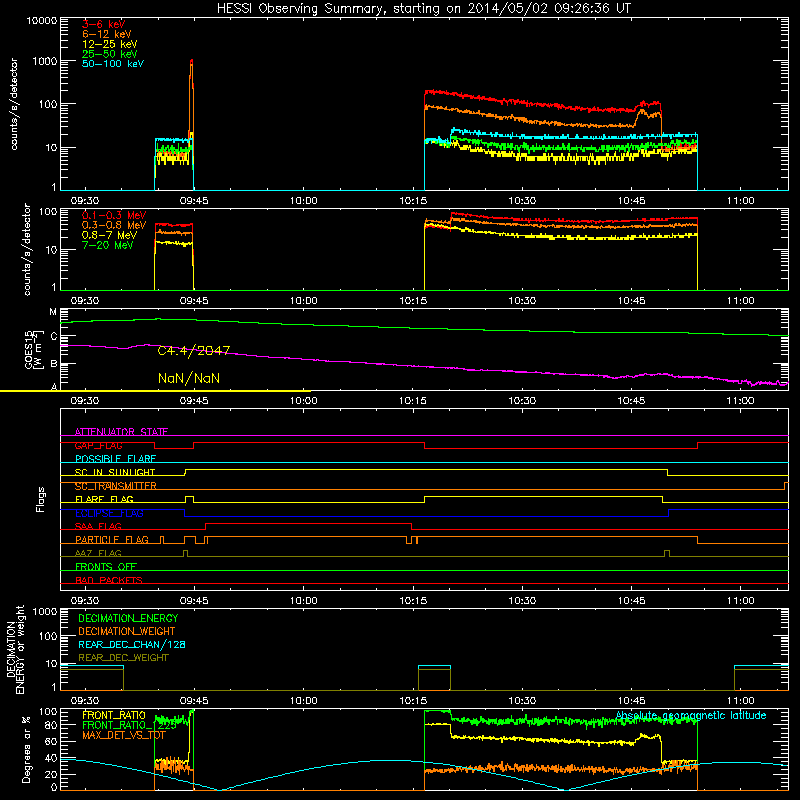Click the yellow 0.8-7 MeV legend label
Image resolution: width=800 pixels, height=800 pixels.
pos(109,235)
